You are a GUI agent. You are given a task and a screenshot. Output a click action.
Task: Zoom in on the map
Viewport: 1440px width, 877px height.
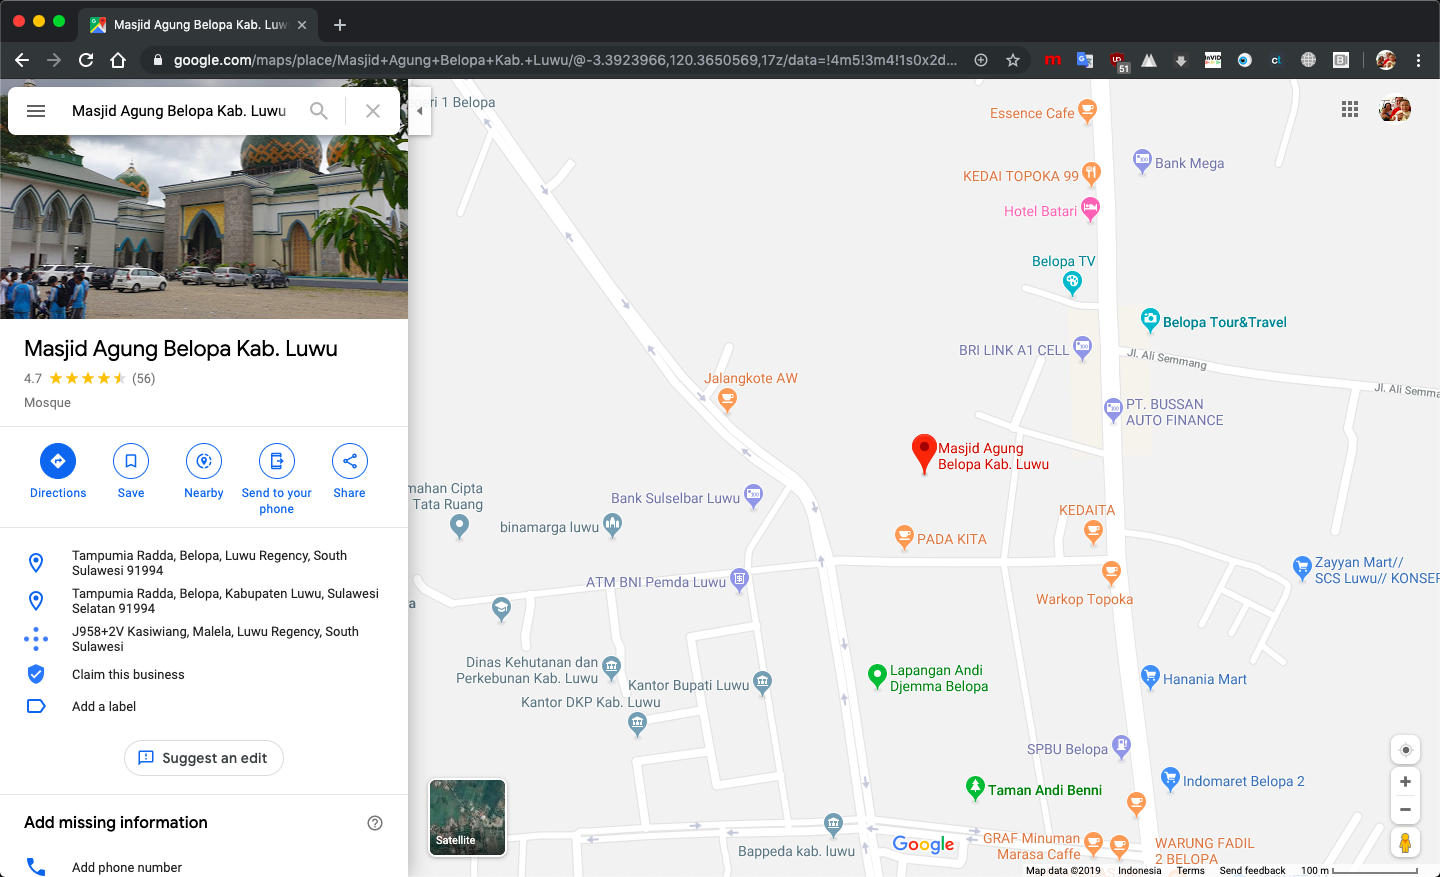coord(1405,782)
